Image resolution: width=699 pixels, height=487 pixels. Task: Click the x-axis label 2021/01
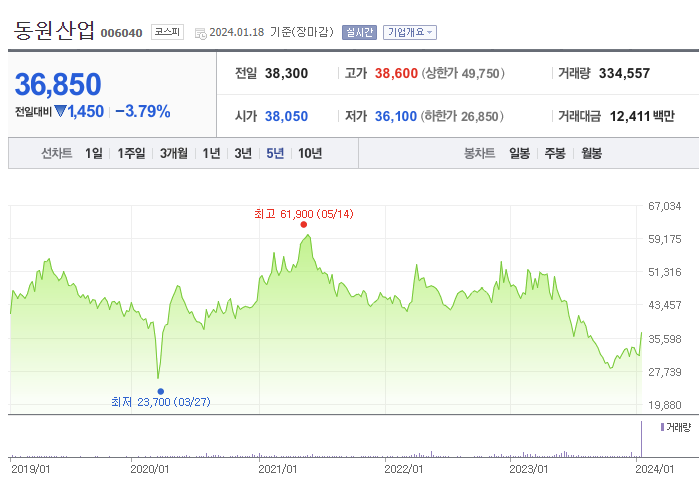point(278,469)
